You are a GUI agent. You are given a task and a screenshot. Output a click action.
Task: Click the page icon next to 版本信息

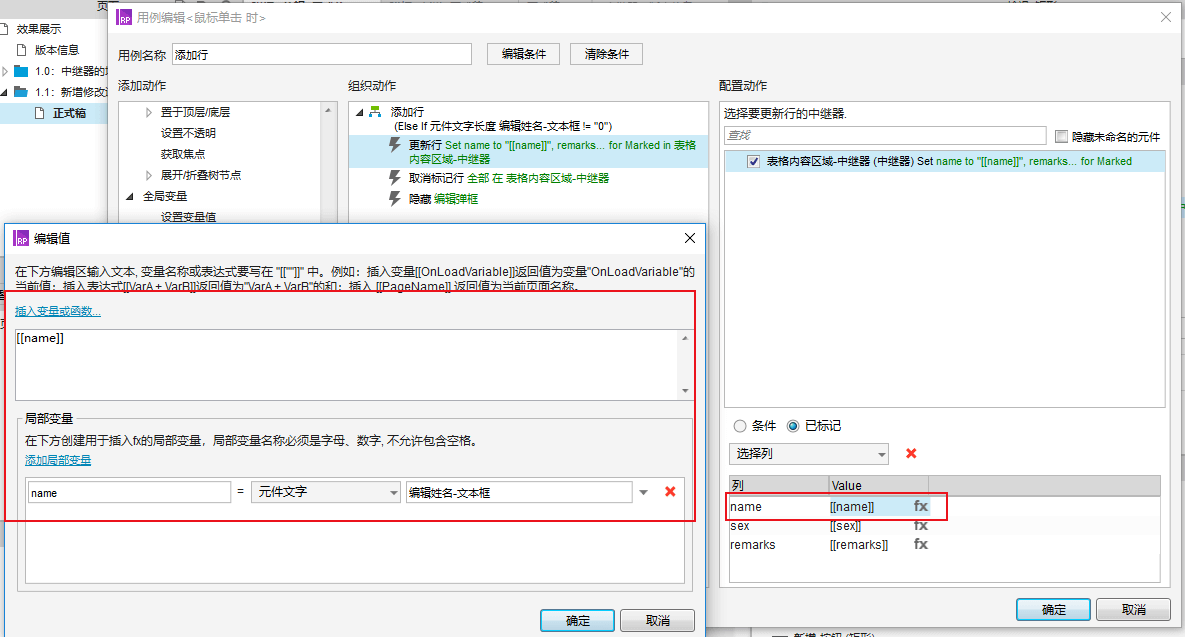(22, 50)
